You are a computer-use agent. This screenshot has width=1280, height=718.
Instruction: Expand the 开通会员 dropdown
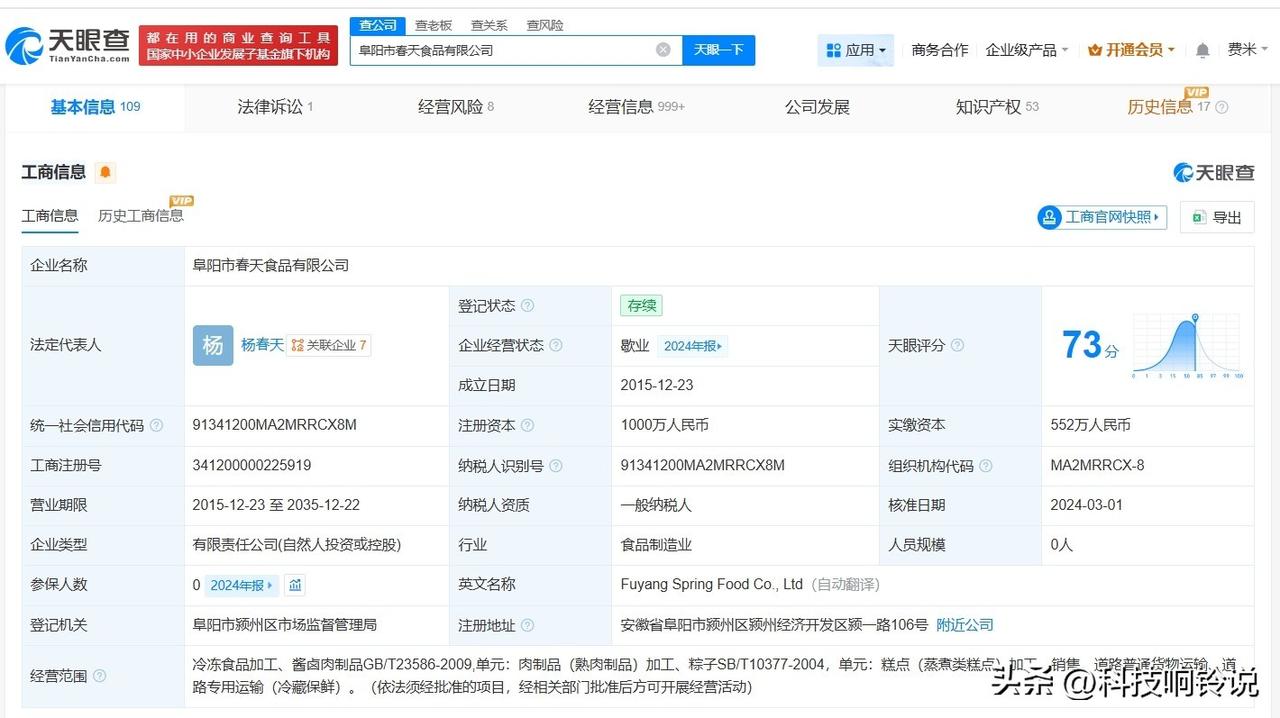(1131, 50)
